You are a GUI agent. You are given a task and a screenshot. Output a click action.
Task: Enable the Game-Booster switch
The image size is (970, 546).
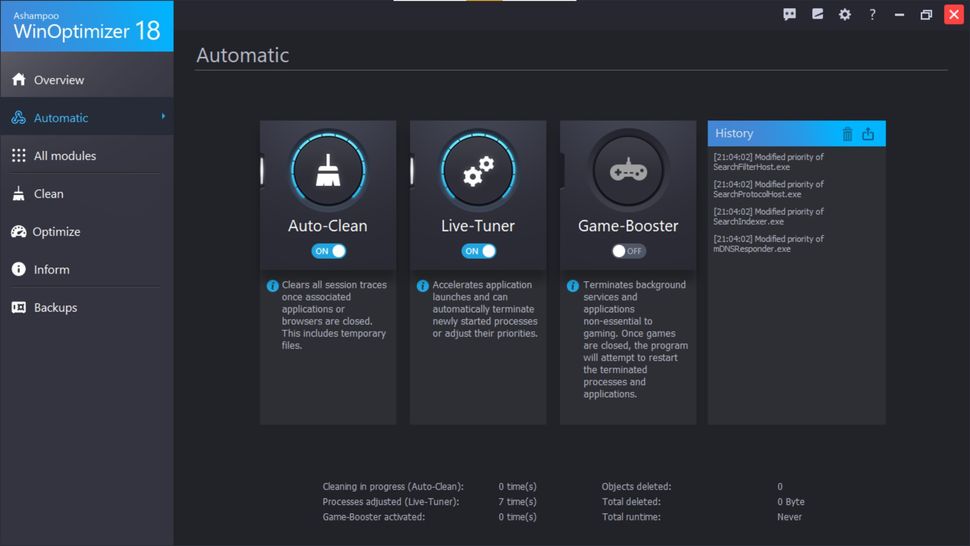click(629, 251)
